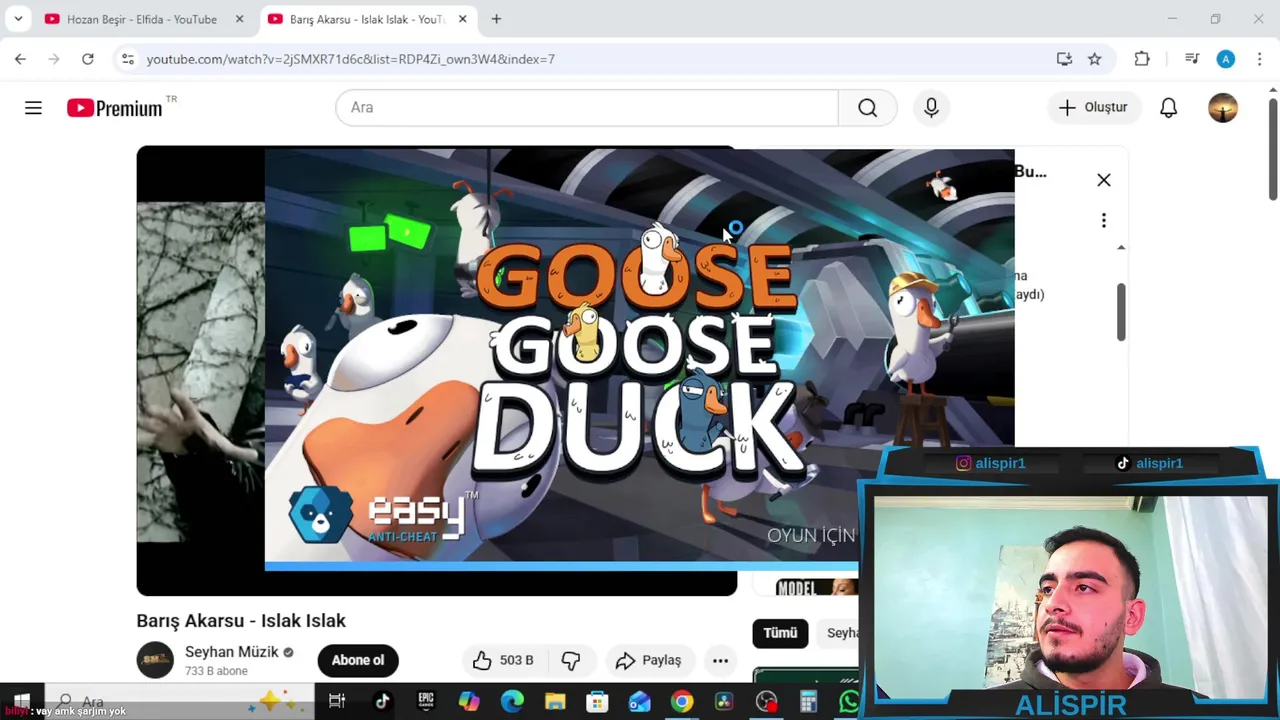This screenshot has width=1280, height=720.
Task: Open the YouTube hamburger guide menu
Action: pos(33,107)
